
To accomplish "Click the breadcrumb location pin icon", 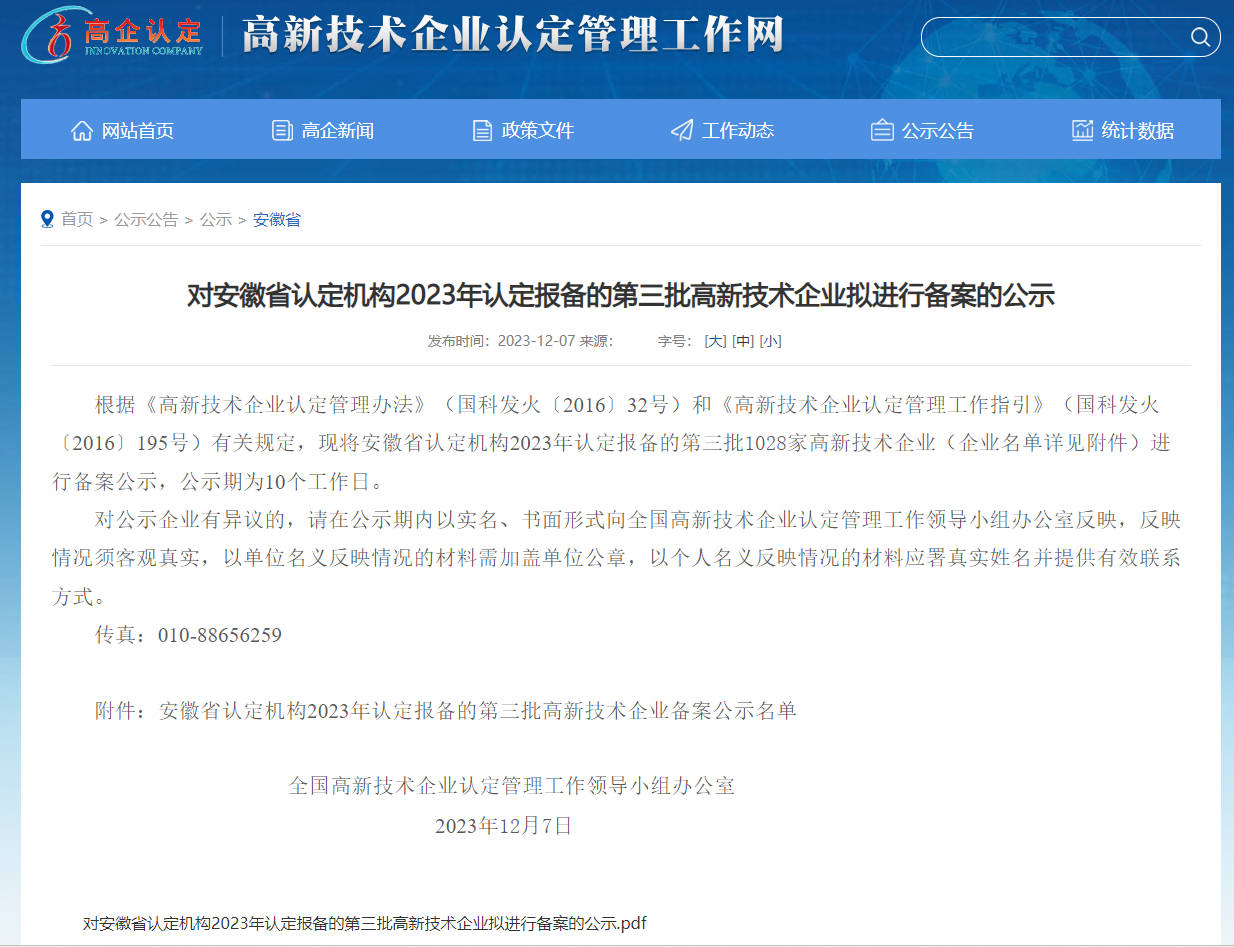I will [x=47, y=219].
